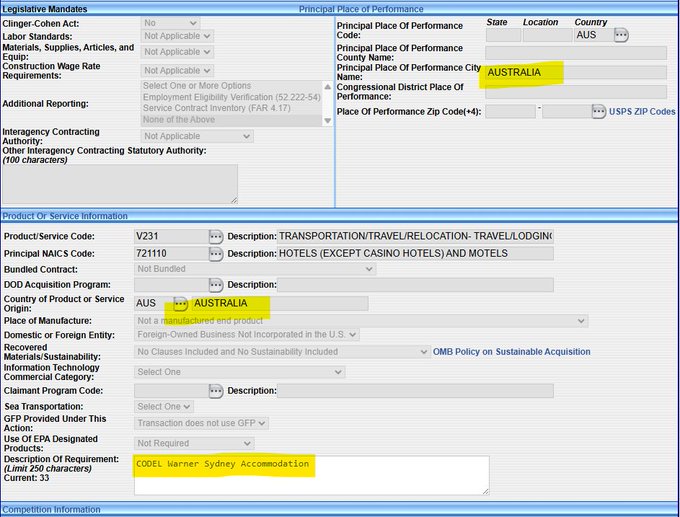Click the DOD Acquisition Program lookup button
Image resolution: width=680 pixels, height=517 pixels.
pos(215,285)
